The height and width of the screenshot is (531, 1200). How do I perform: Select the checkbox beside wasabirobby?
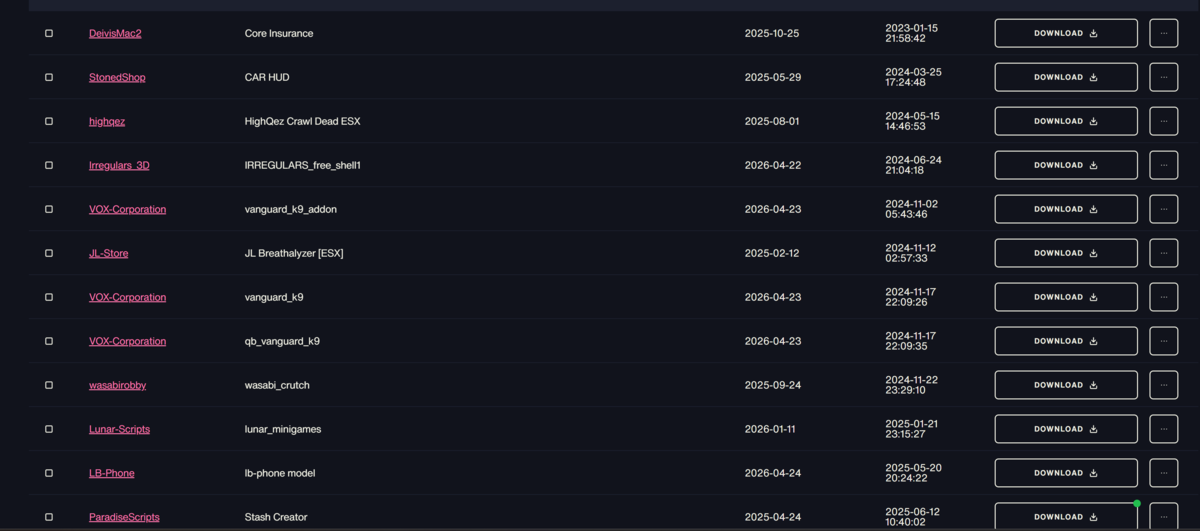[49, 385]
